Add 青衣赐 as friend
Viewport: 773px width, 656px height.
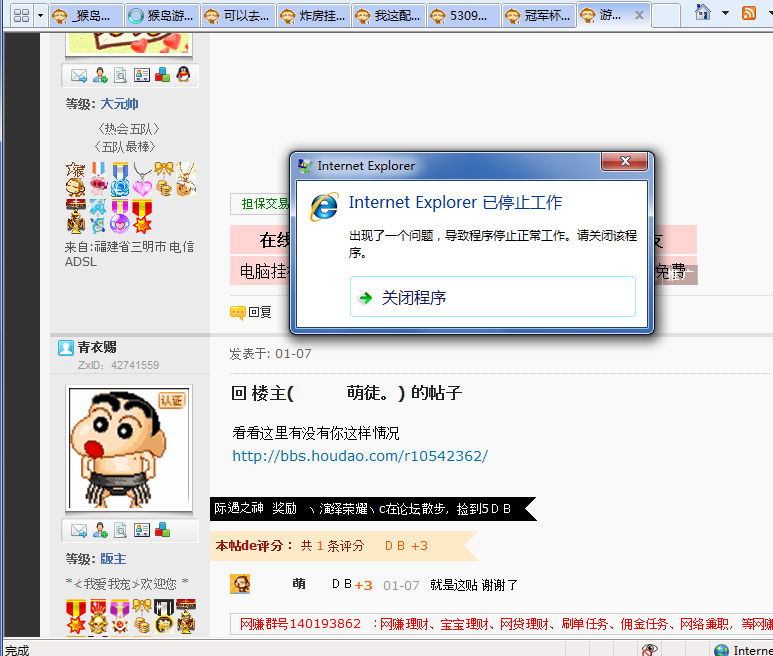[x=100, y=531]
